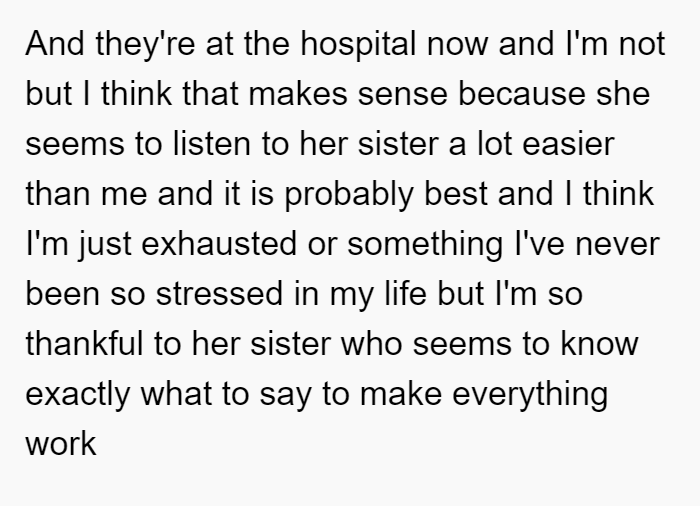Click the word "easier"
This screenshot has width=700, height=506.
point(568,143)
